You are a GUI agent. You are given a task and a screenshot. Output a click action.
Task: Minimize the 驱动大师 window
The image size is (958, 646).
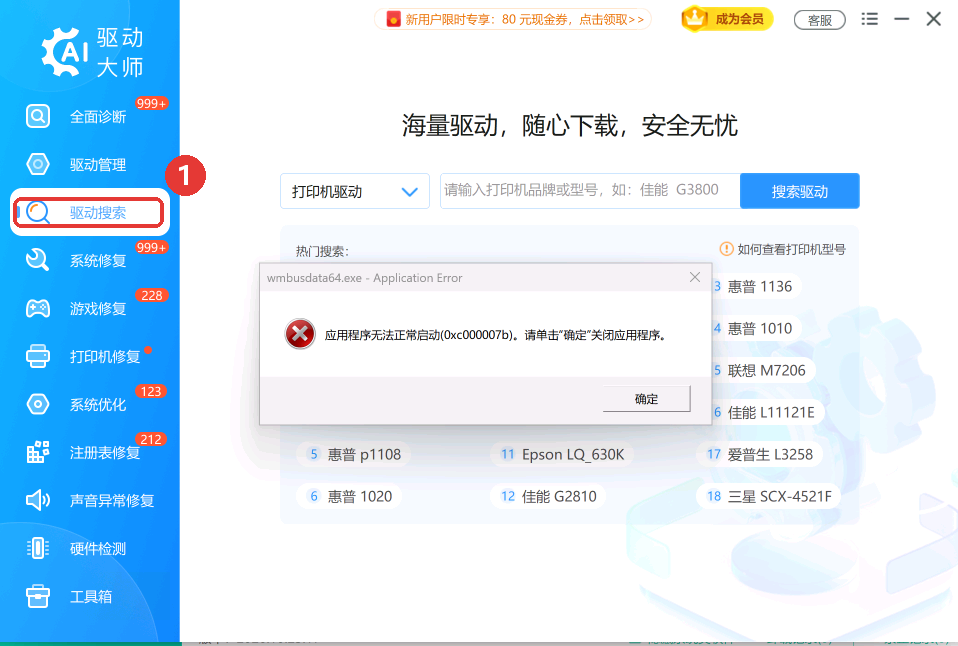[x=901, y=19]
